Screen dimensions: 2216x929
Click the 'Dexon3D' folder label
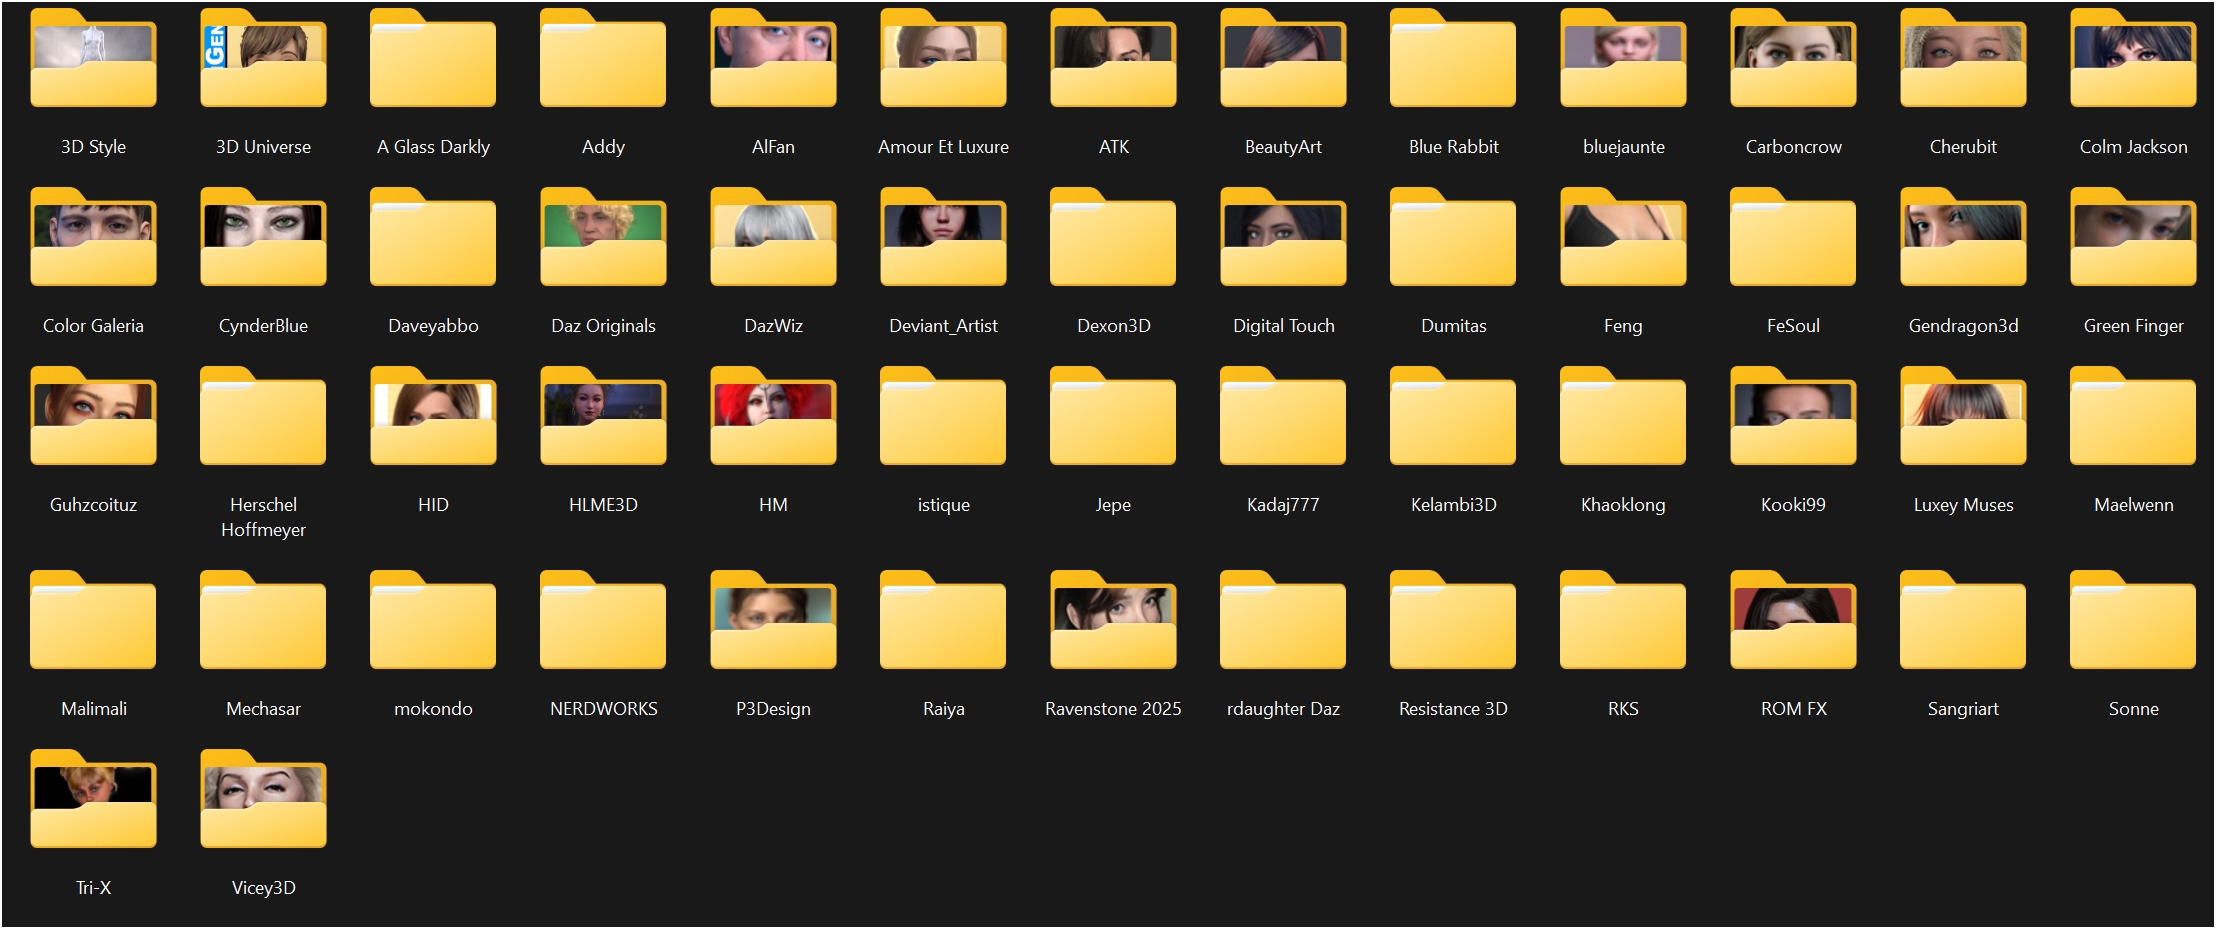(1113, 326)
